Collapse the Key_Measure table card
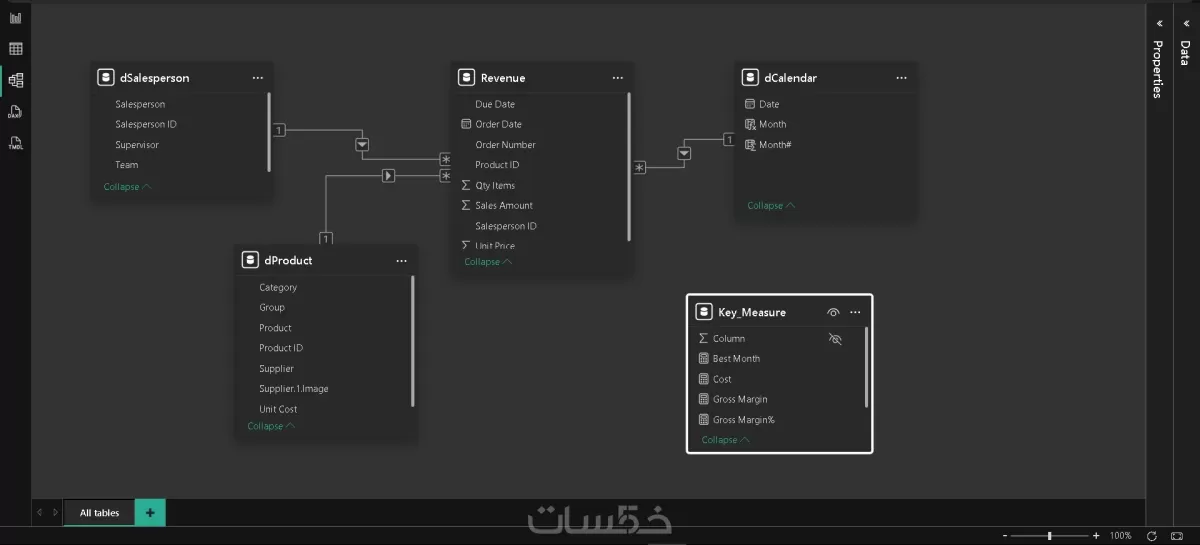The width and height of the screenshot is (1200, 545). click(x=725, y=440)
